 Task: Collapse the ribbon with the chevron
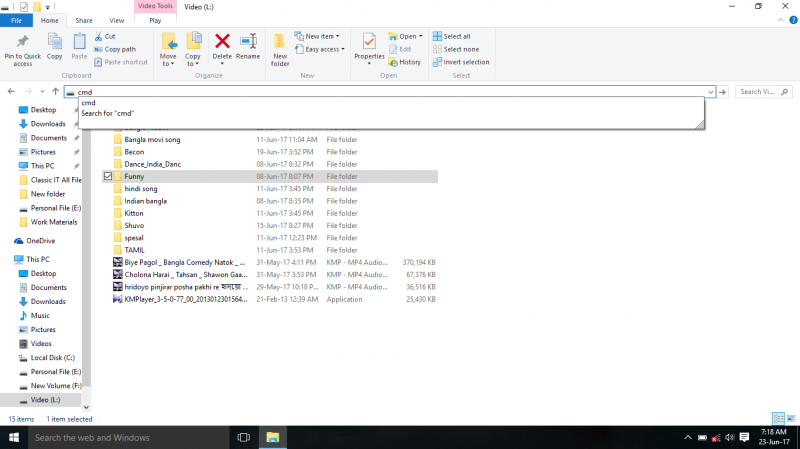(x=781, y=20)
